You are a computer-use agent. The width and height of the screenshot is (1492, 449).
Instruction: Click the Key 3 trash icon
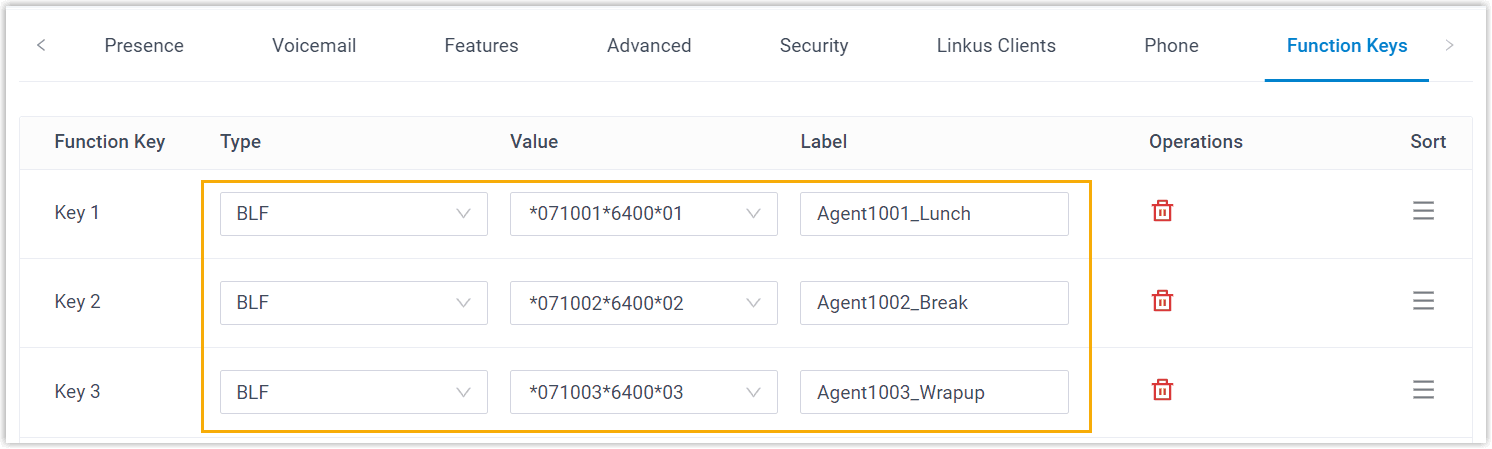pos(1162,390)
